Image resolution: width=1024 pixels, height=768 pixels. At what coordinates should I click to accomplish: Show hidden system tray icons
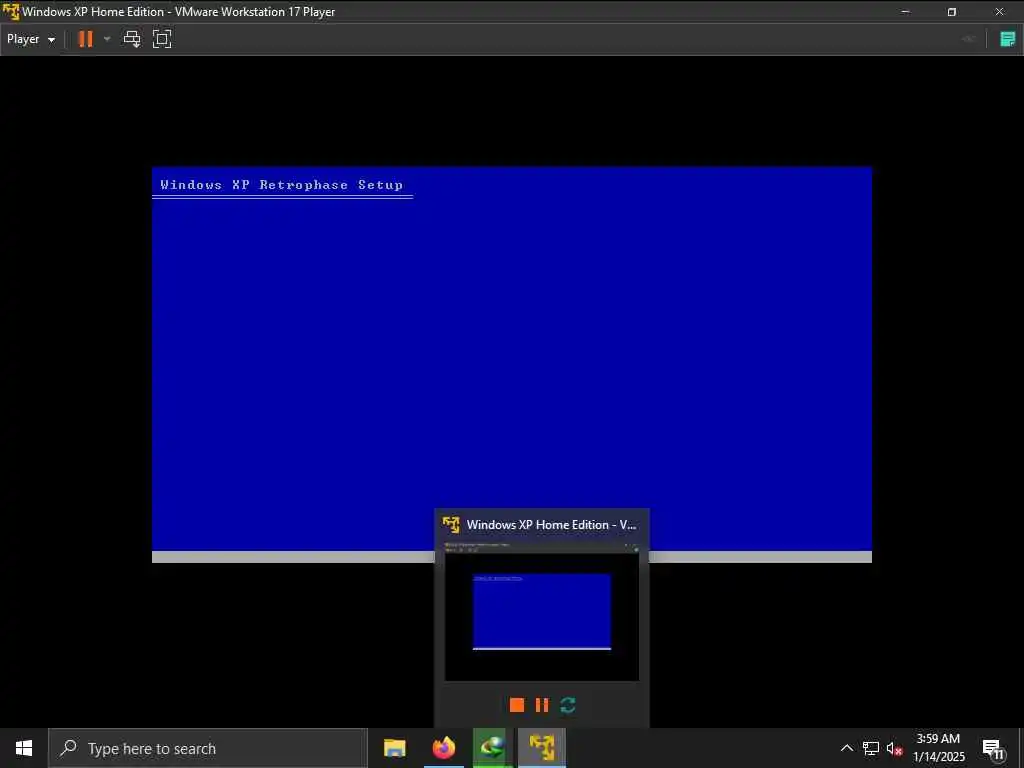pyautogui.click(x=846, y=748)
